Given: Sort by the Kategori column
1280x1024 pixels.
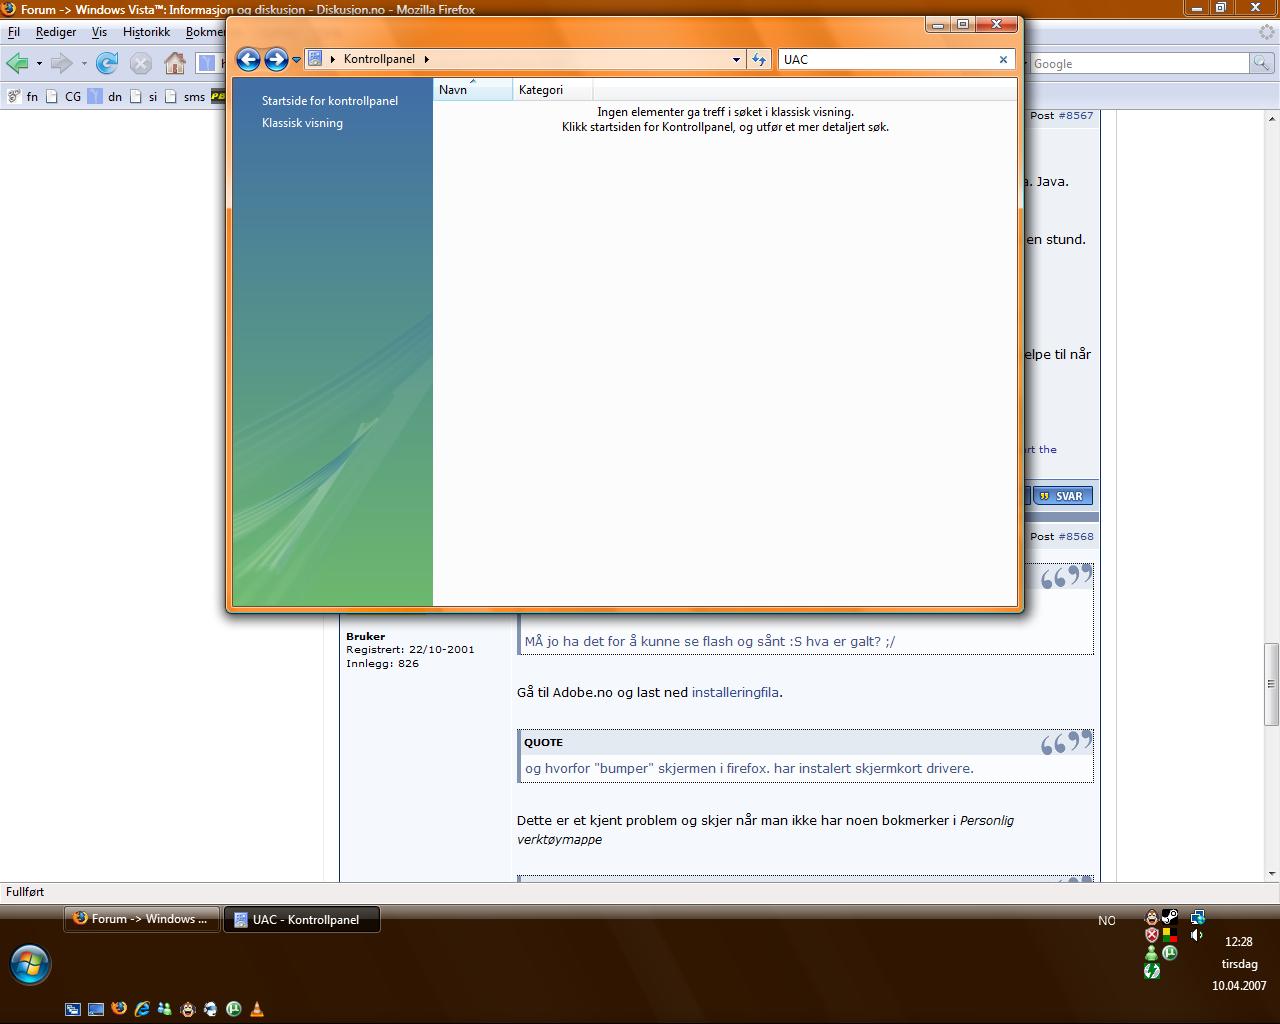Looking at the screenshot, I should tap(553, 90).
